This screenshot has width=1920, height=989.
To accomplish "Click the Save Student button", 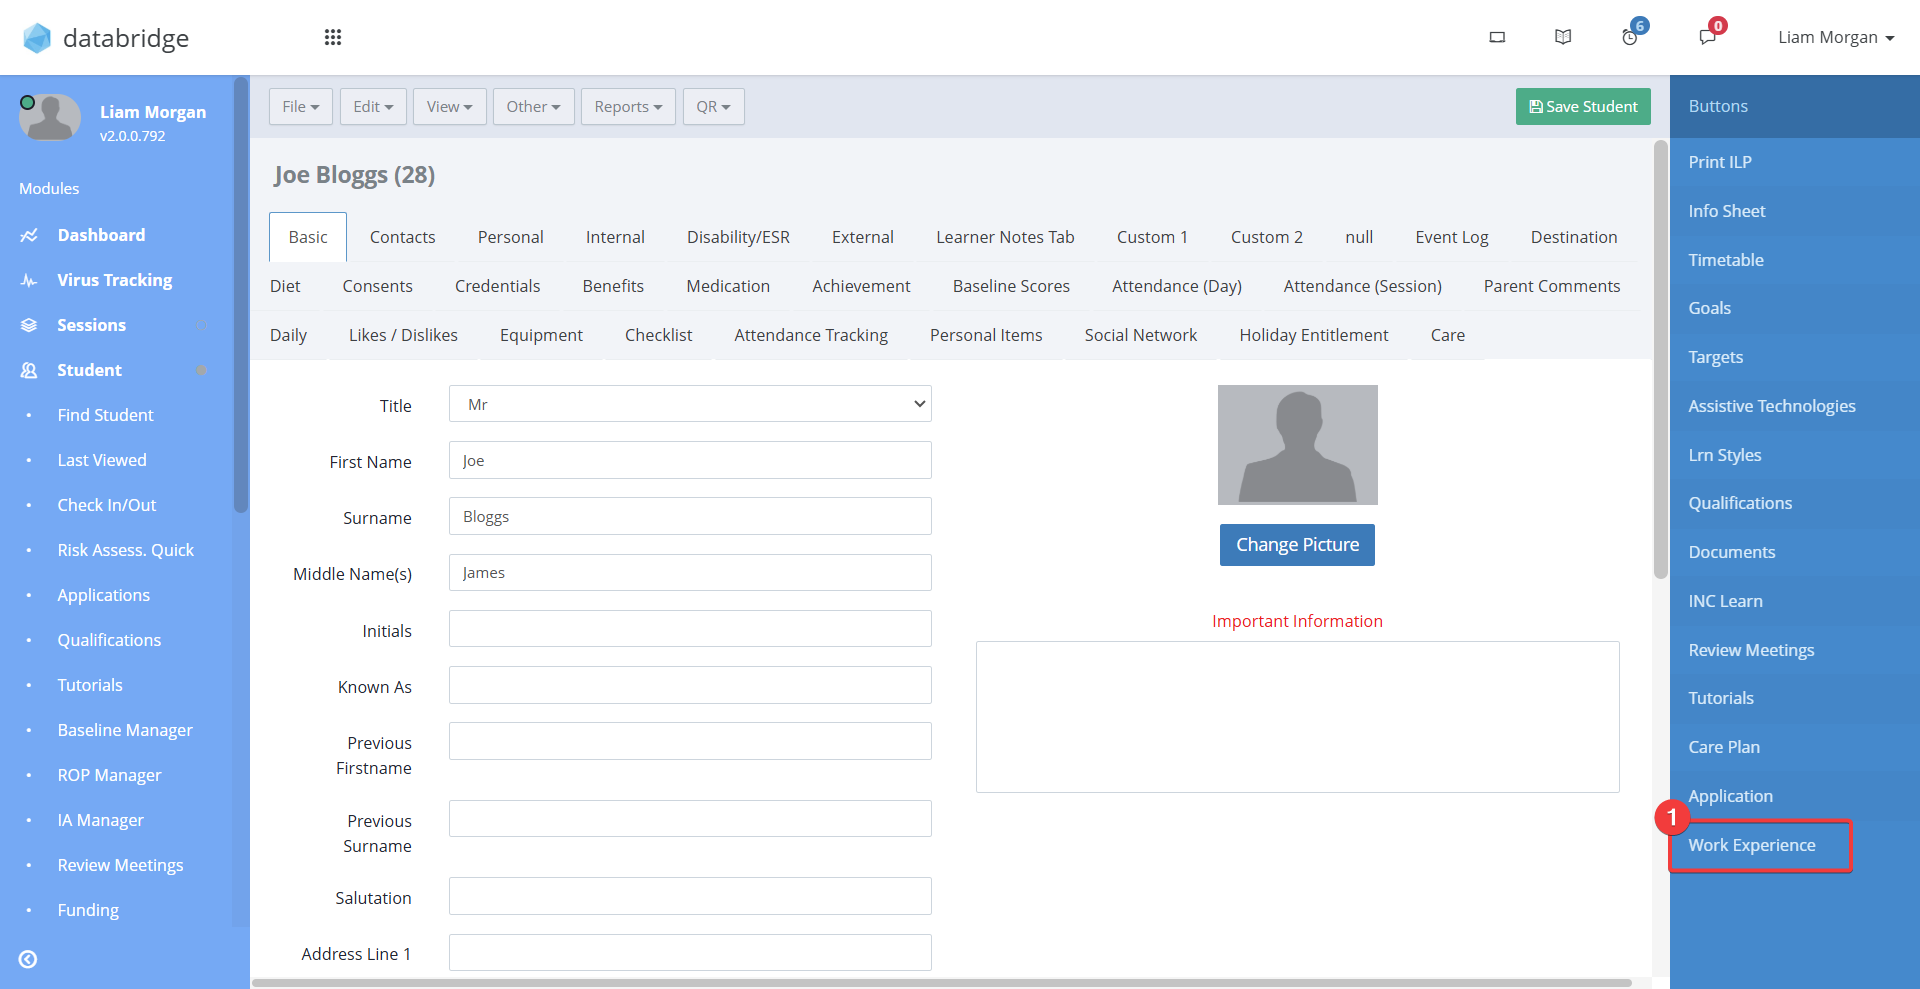I will (x=1583, y=106).
